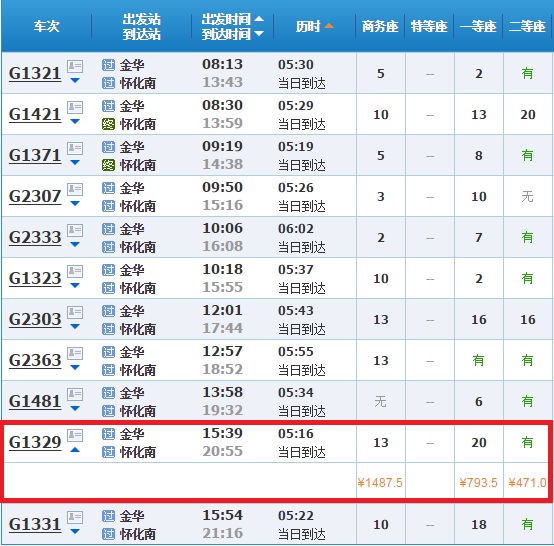Open passenger info card icon for G2307
The width and height of the screenshot is (554, 546).
click(x=75, y=189)
